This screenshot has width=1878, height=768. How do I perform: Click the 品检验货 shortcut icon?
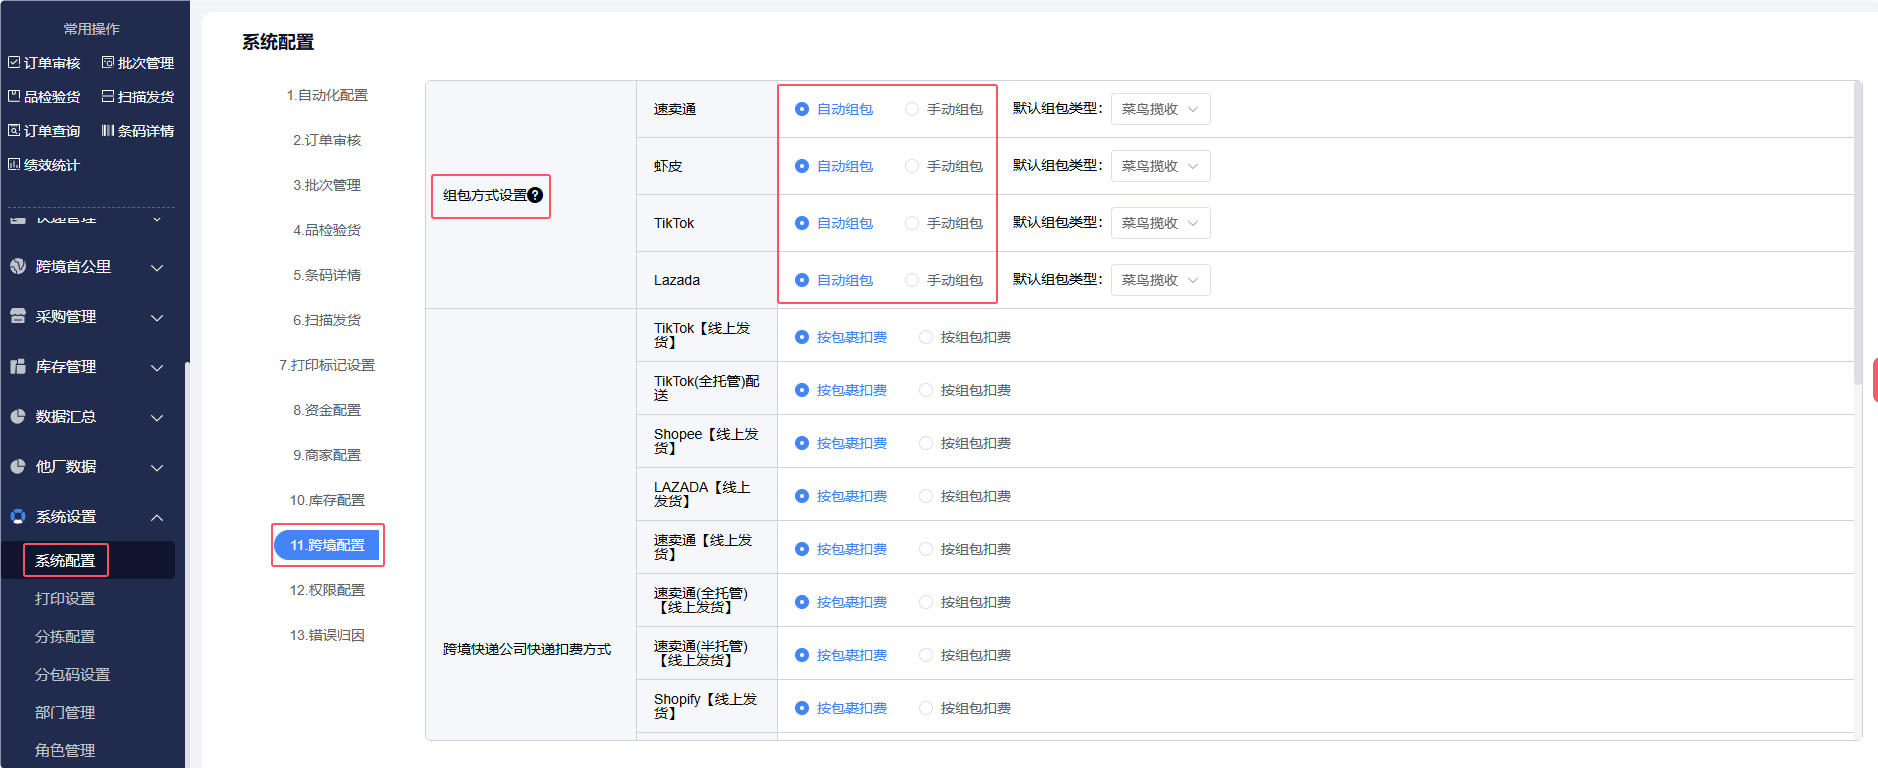click(x=14, y=97)
